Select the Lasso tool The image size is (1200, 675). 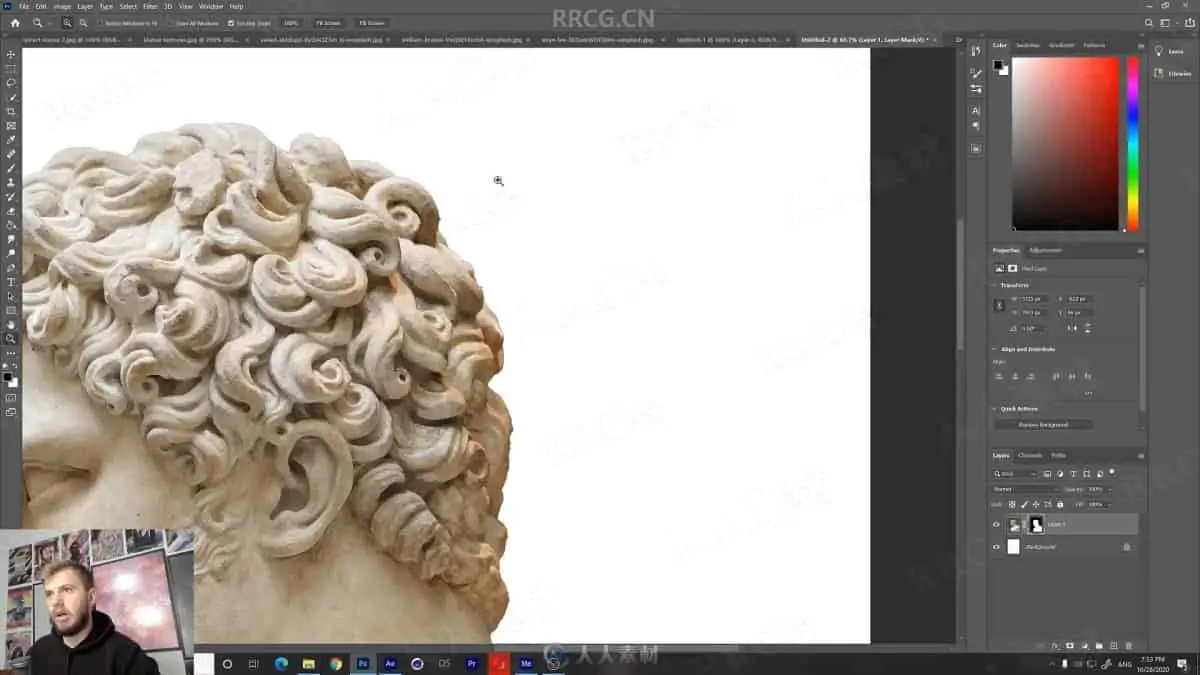coord(11,83)
